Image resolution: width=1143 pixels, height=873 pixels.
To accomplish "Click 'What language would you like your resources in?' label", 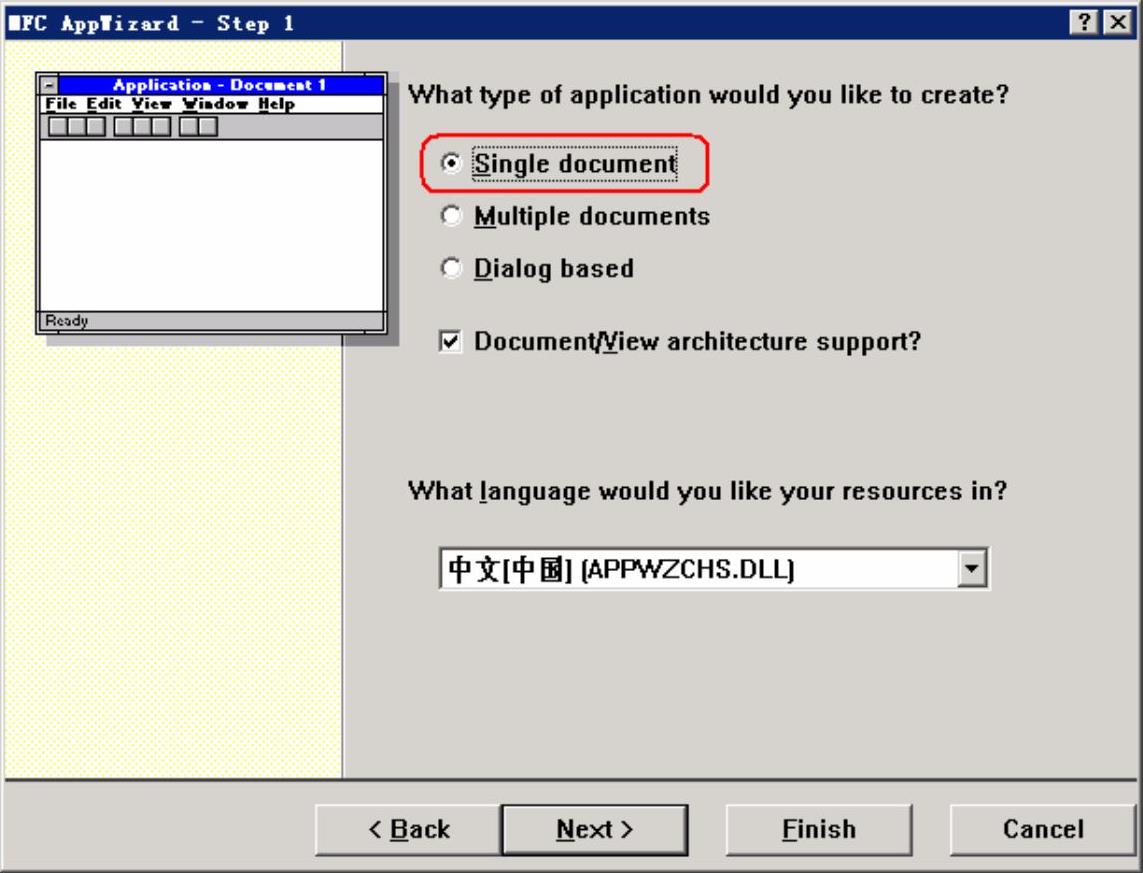I will pyautogui.click(x=707, y=491).
